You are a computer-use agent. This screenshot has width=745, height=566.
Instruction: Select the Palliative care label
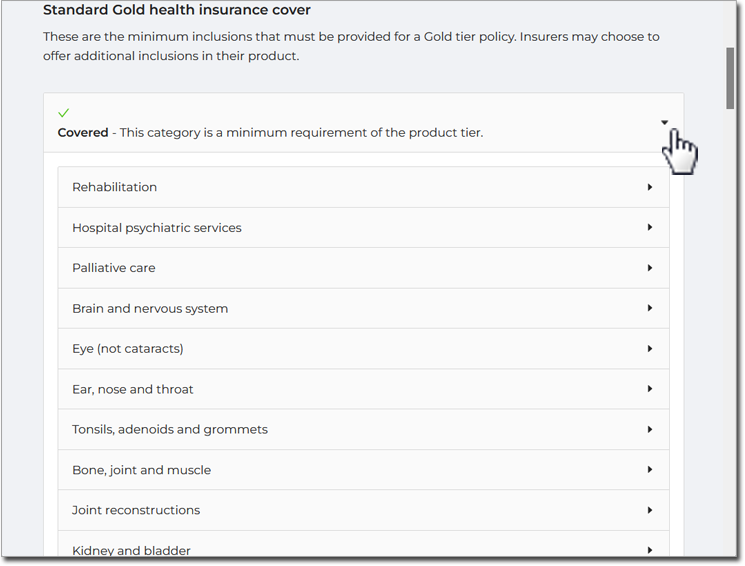114,268
